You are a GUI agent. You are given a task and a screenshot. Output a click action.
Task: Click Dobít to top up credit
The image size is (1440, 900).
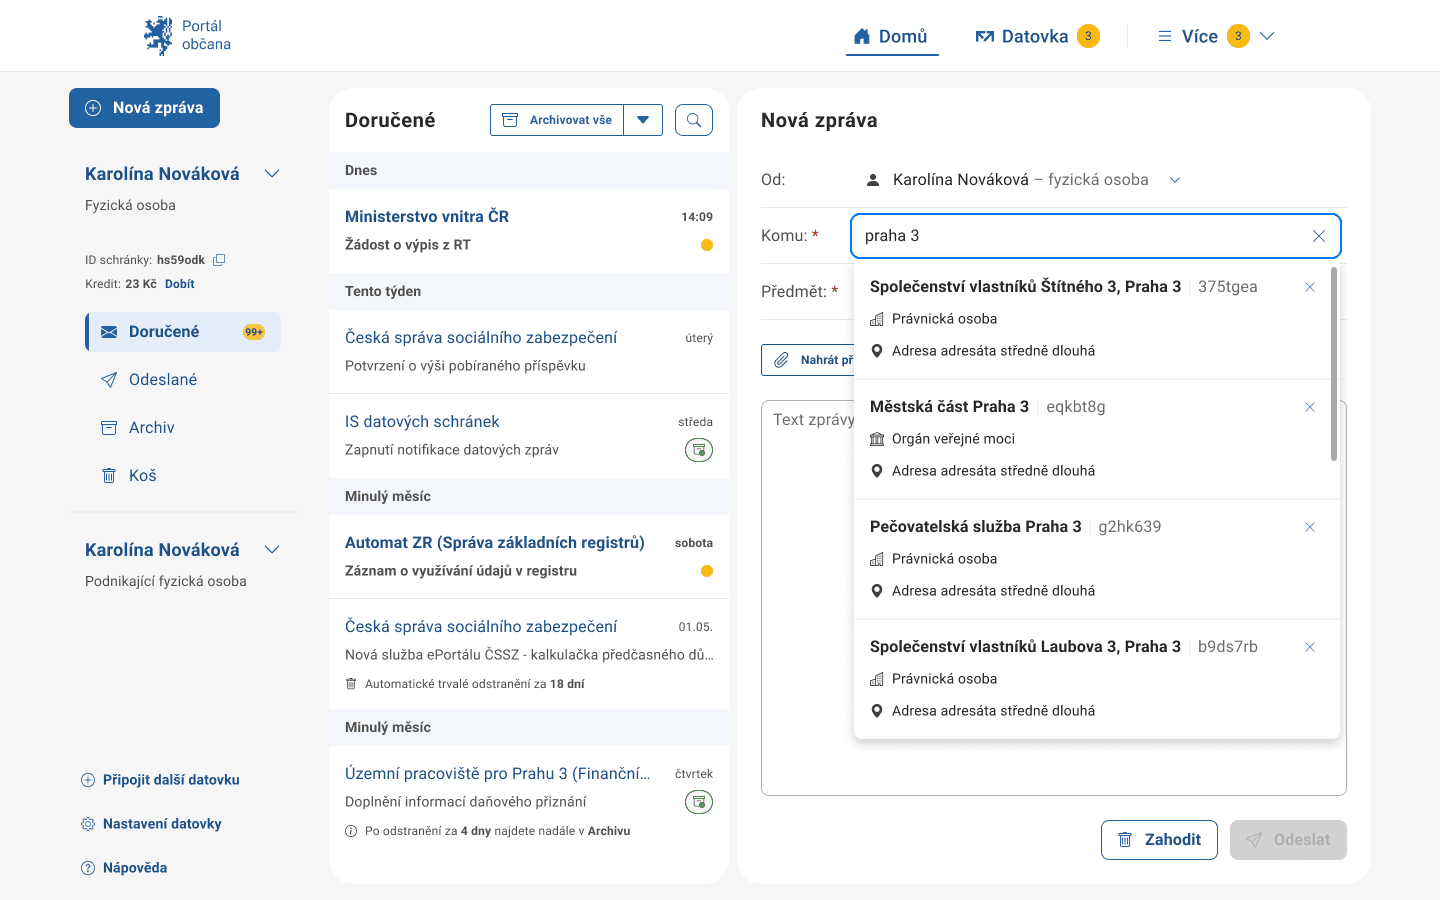[x=180, y=284]
